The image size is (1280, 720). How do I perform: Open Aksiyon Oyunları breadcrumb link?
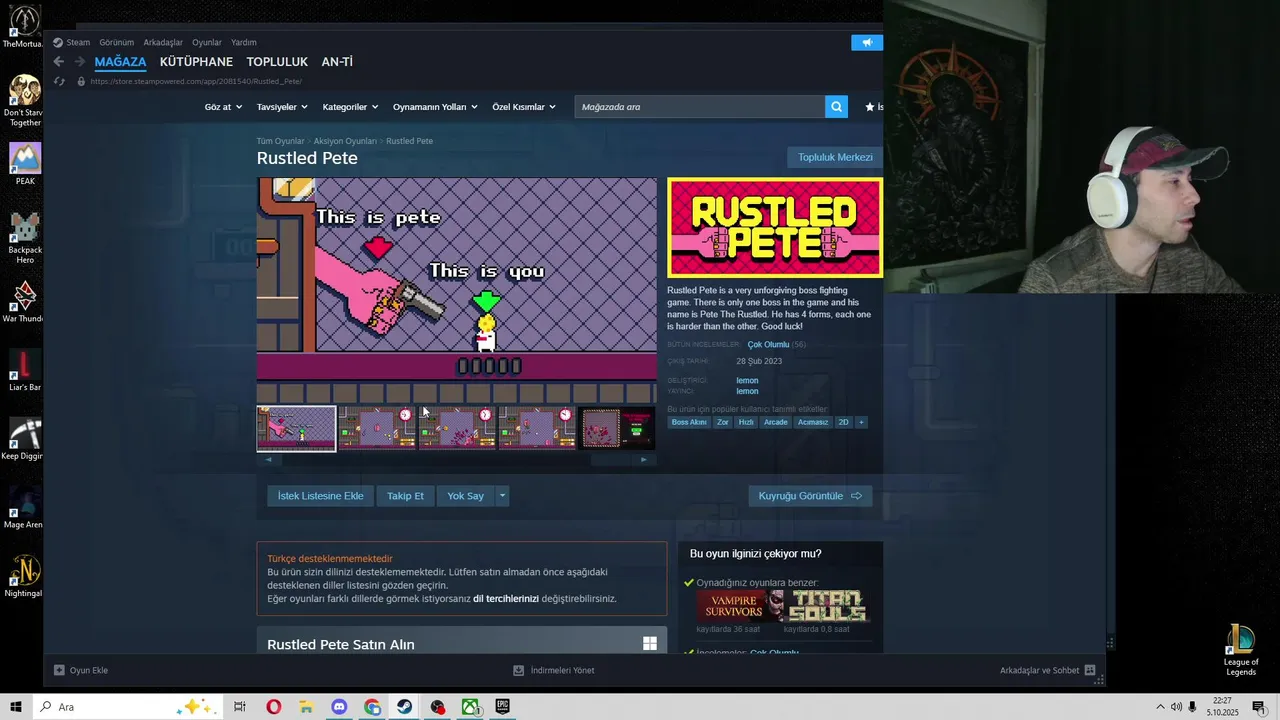345,141
